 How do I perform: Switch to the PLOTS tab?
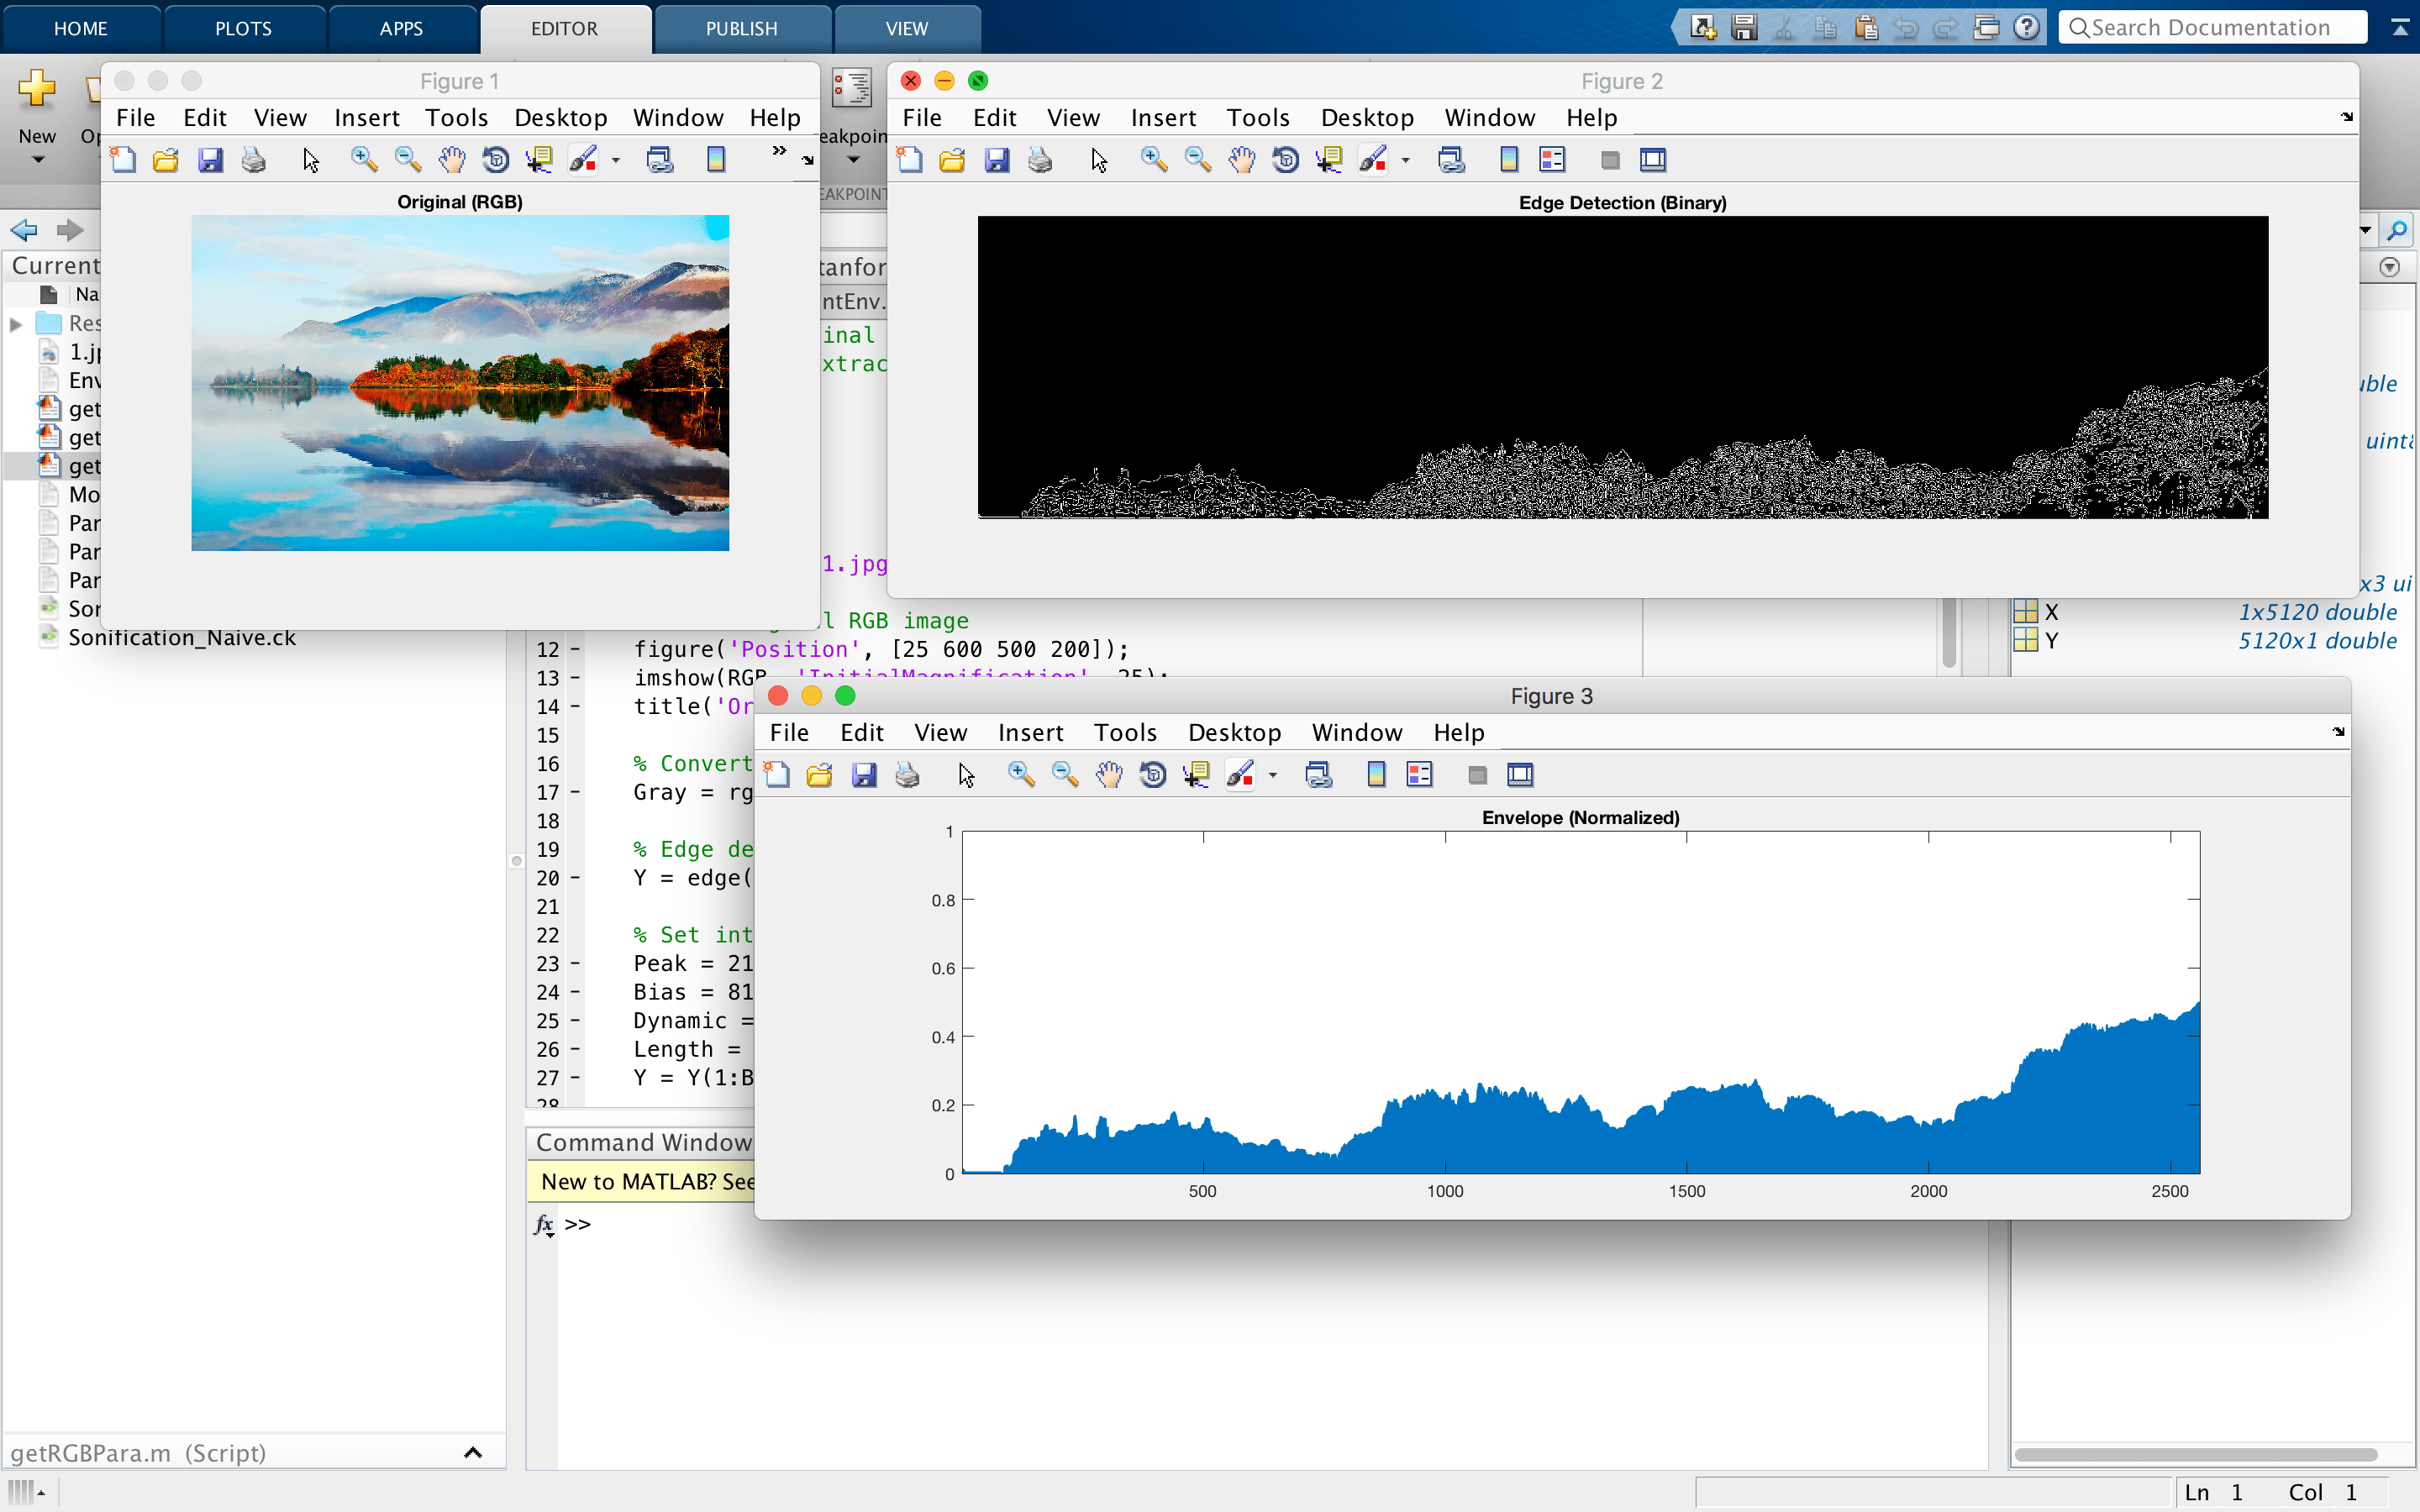[243, 28]
